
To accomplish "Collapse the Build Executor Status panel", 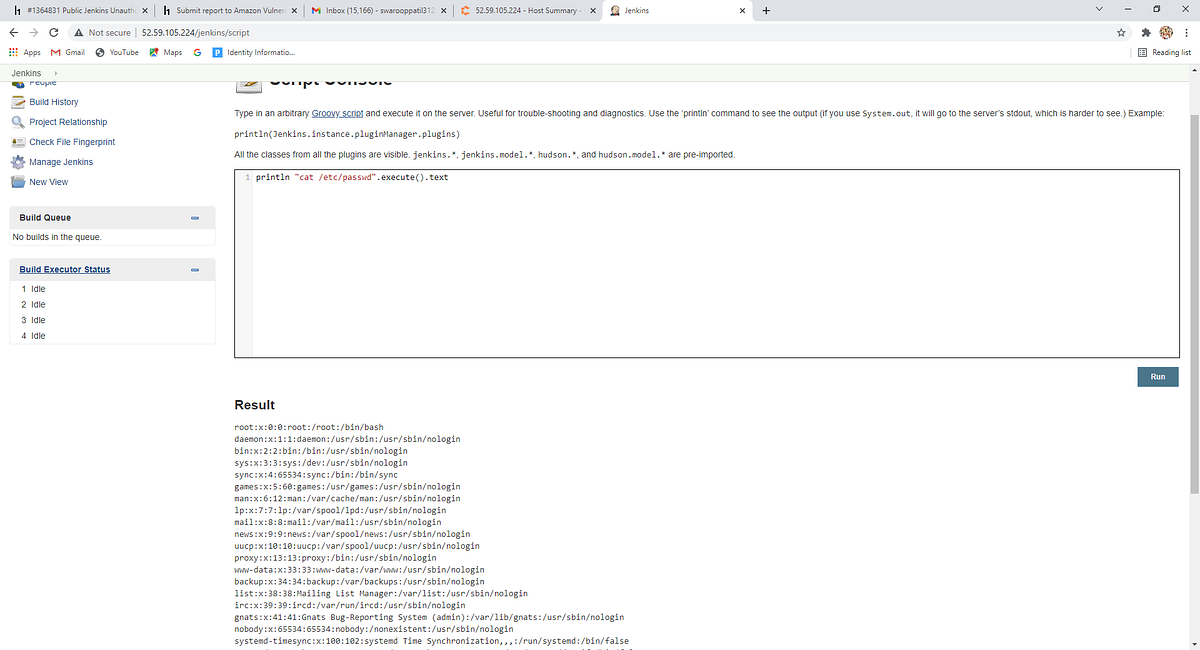I will point(194,269).
